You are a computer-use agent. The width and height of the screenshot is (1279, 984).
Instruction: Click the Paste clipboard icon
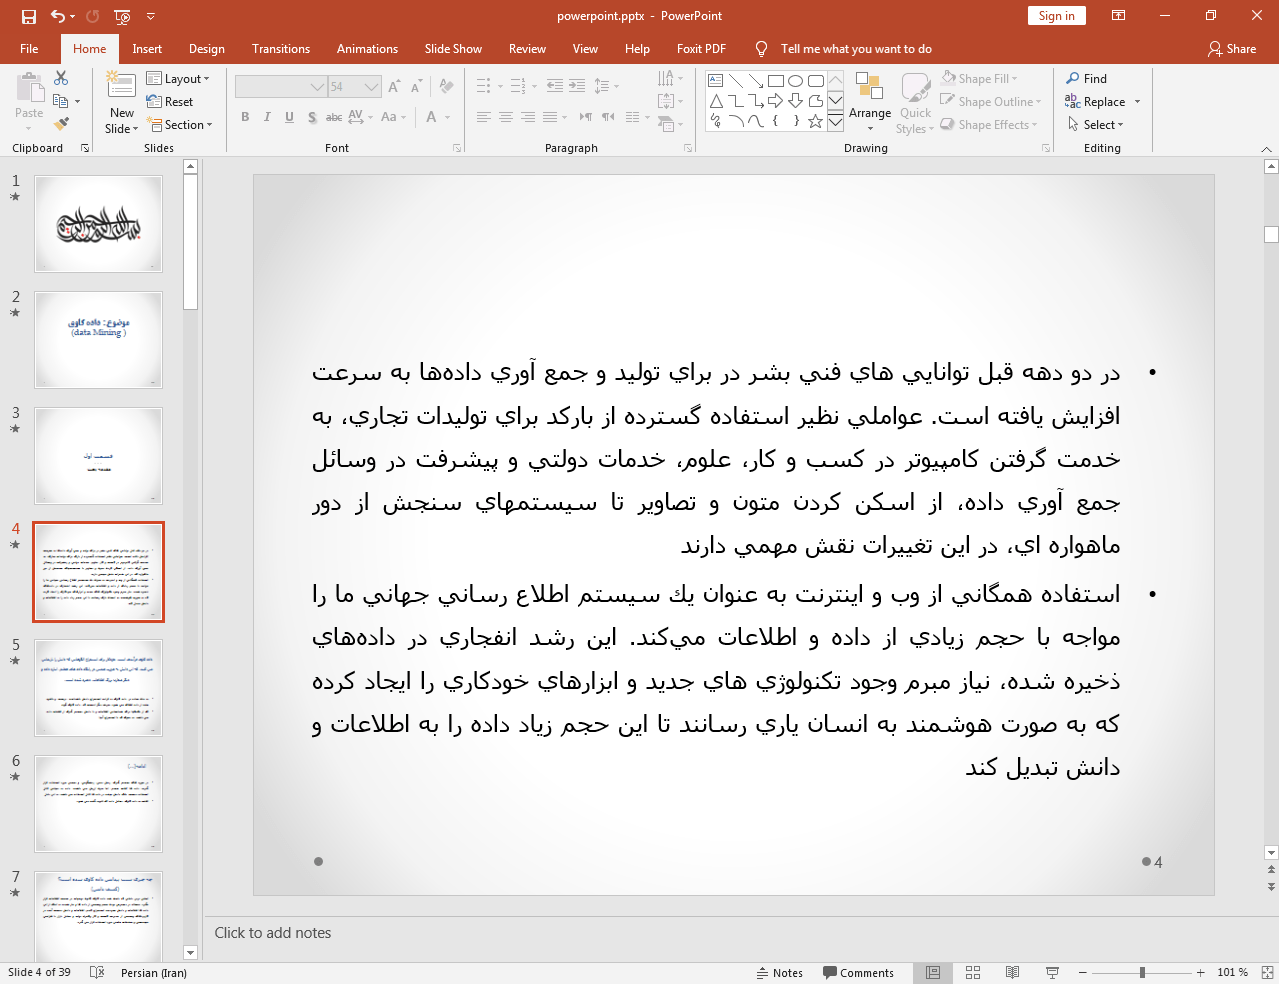tap(29, 88)
